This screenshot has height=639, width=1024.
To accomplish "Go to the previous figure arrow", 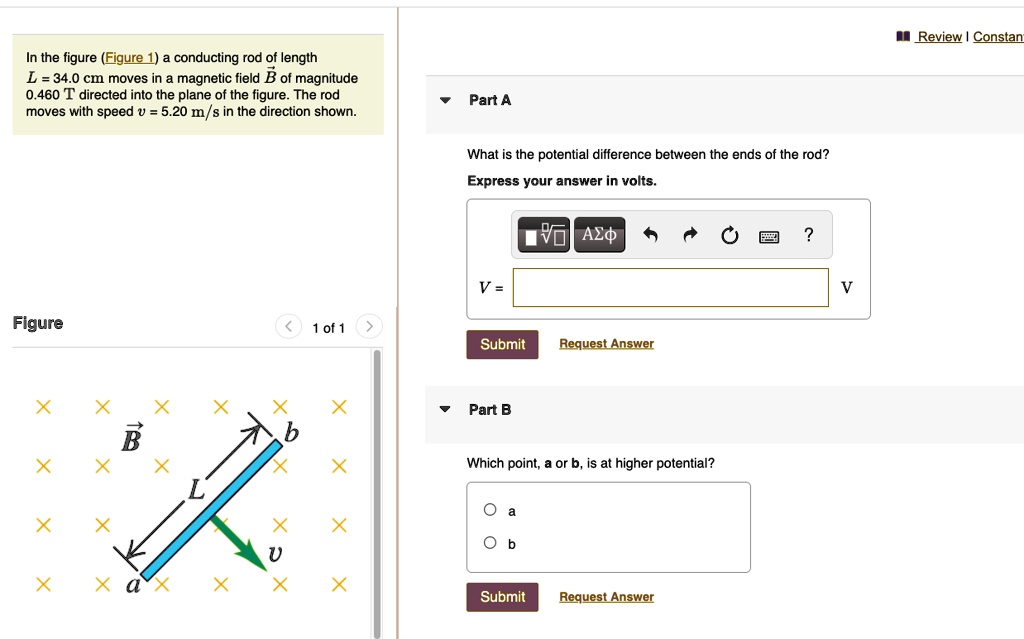I will click(288, 326).
